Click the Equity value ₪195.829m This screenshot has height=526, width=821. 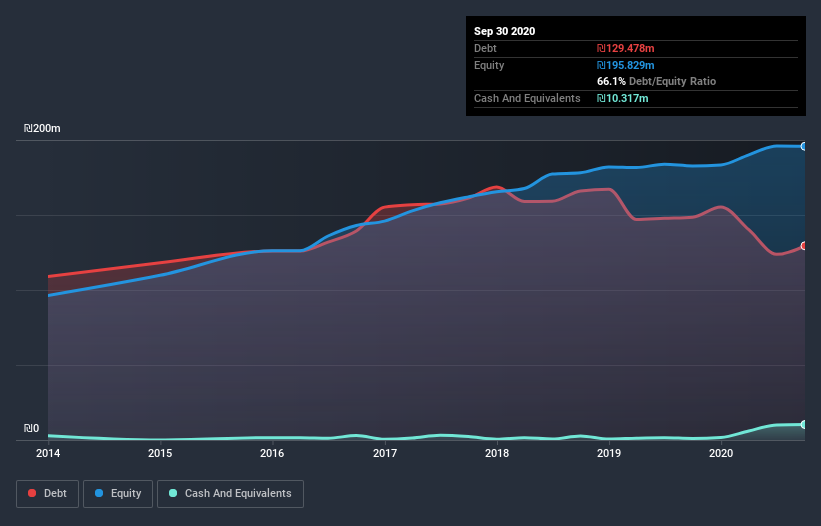625,65
